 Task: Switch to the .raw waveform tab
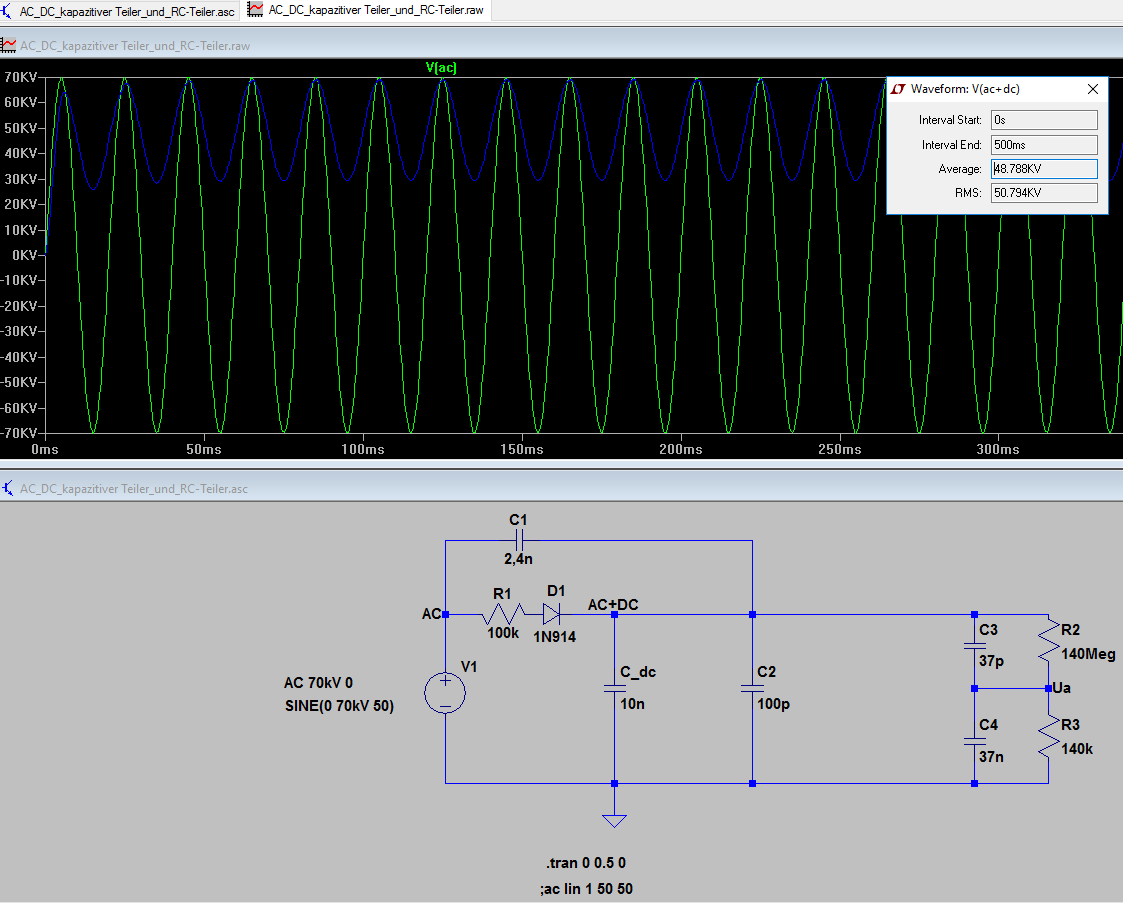click(x=367, y=10)
